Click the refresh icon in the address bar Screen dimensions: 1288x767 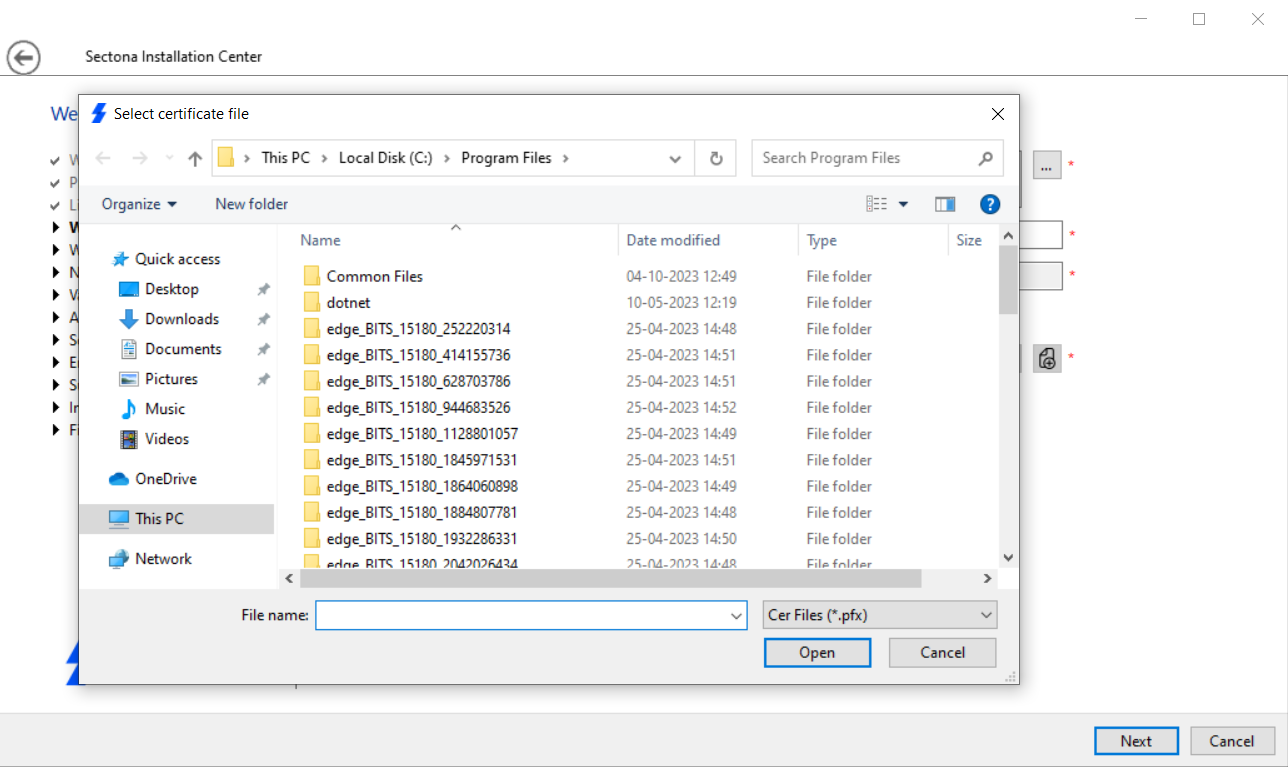pos(715,158)
